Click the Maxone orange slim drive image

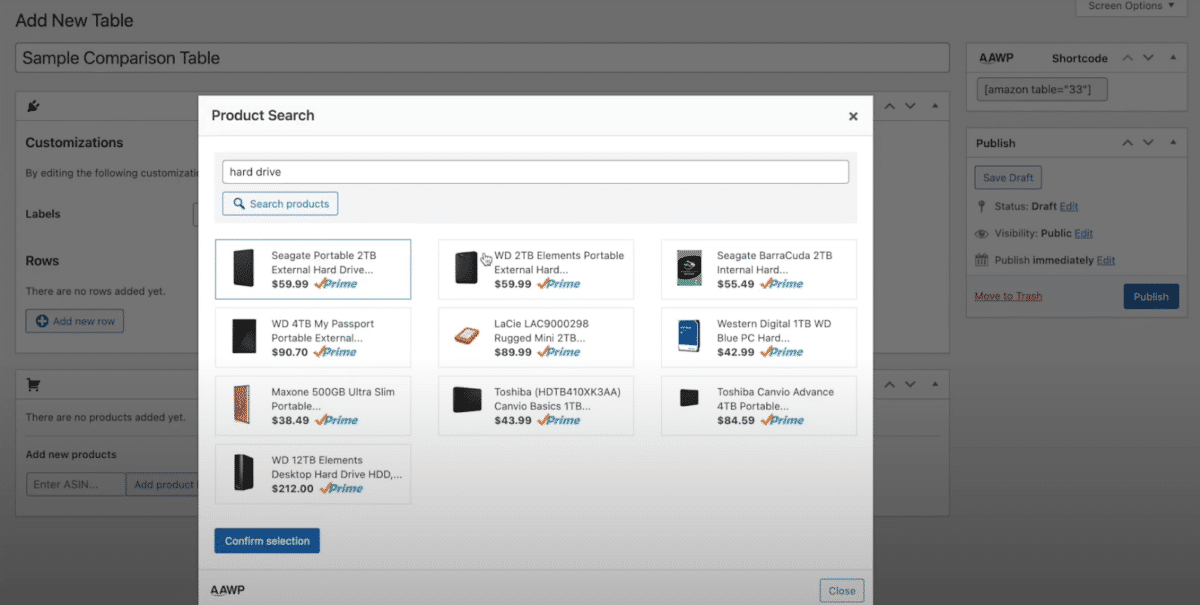[244, 405]
